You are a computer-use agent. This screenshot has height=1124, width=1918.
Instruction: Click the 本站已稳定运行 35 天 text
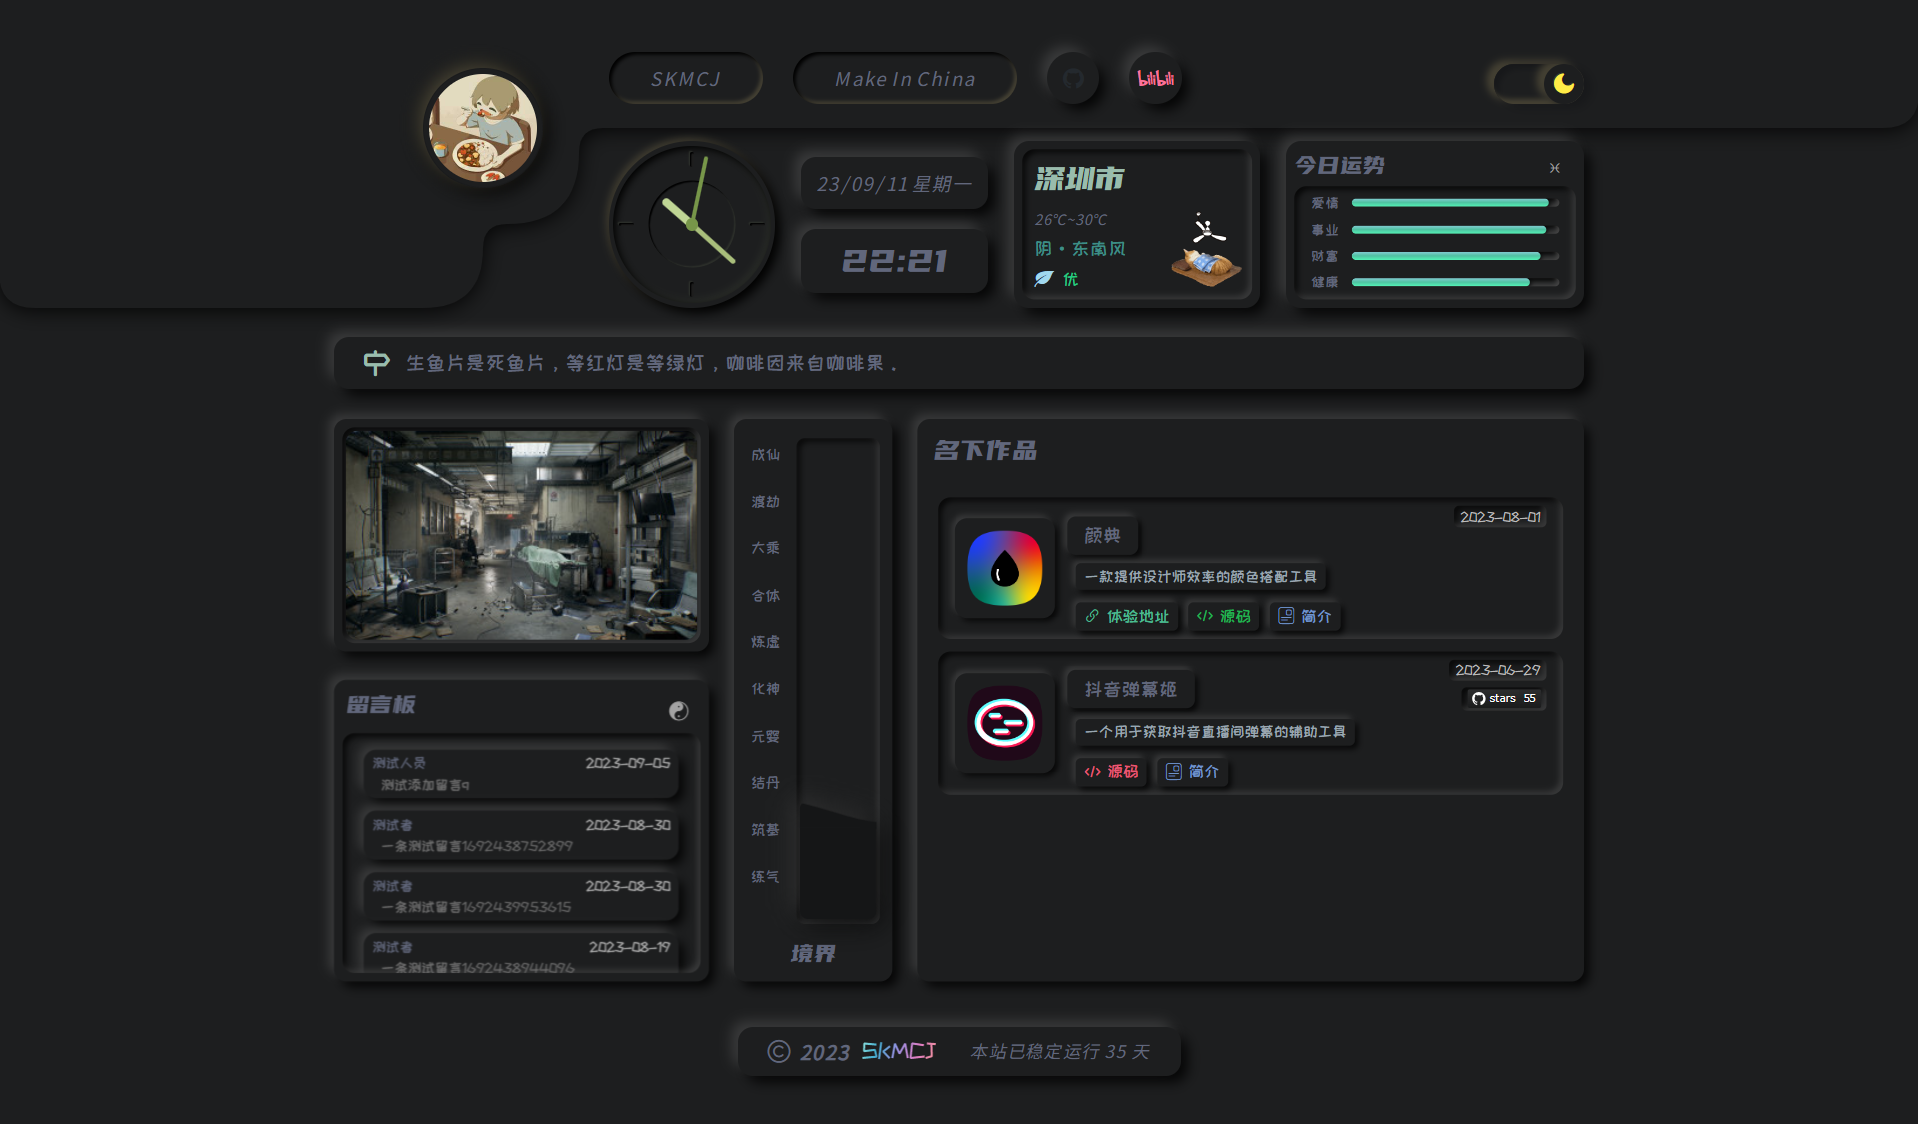(x=1060, y=1051)
